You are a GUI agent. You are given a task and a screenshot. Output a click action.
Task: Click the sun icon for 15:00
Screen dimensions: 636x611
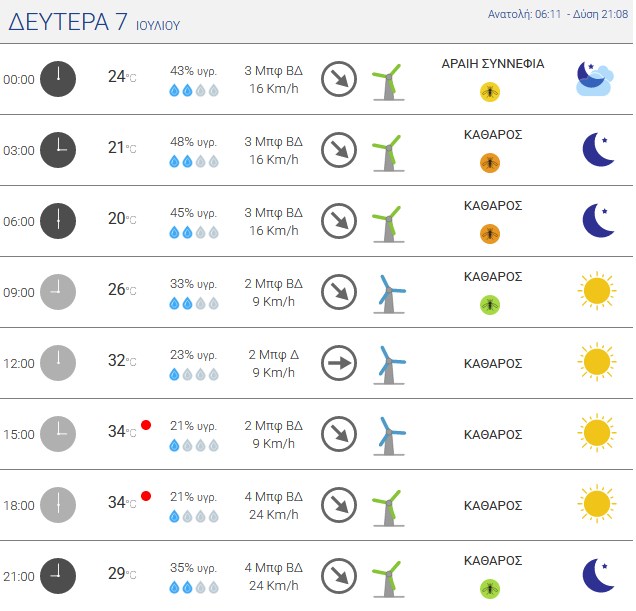click(x=597, y=433)
